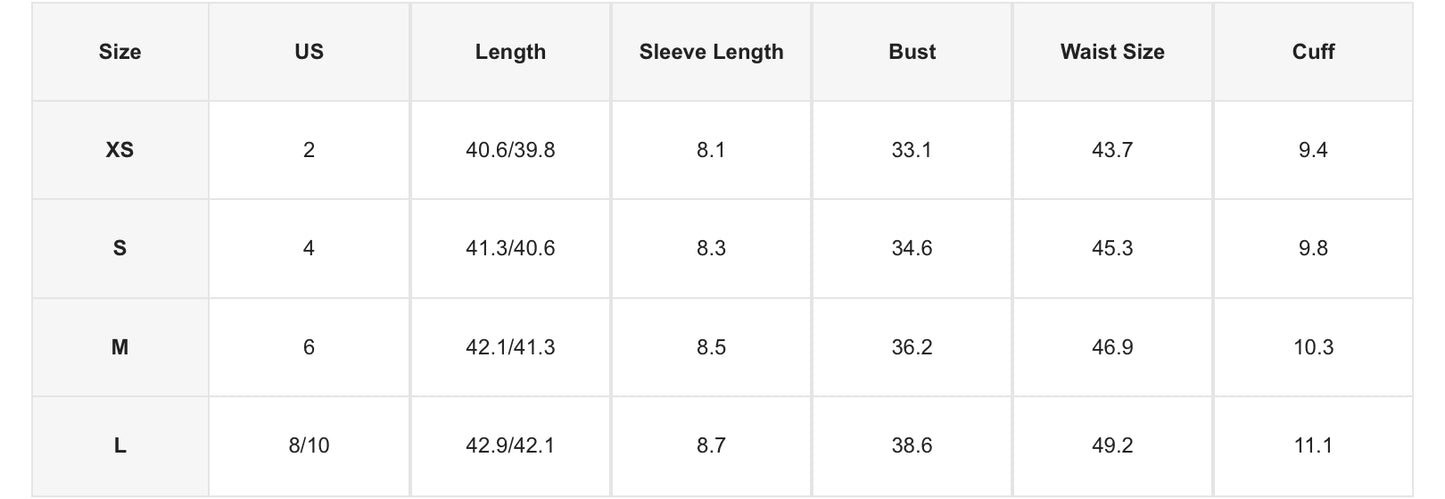Select the M size row label
Viewport: 1445px width, 499px height.
pos(120,347)
